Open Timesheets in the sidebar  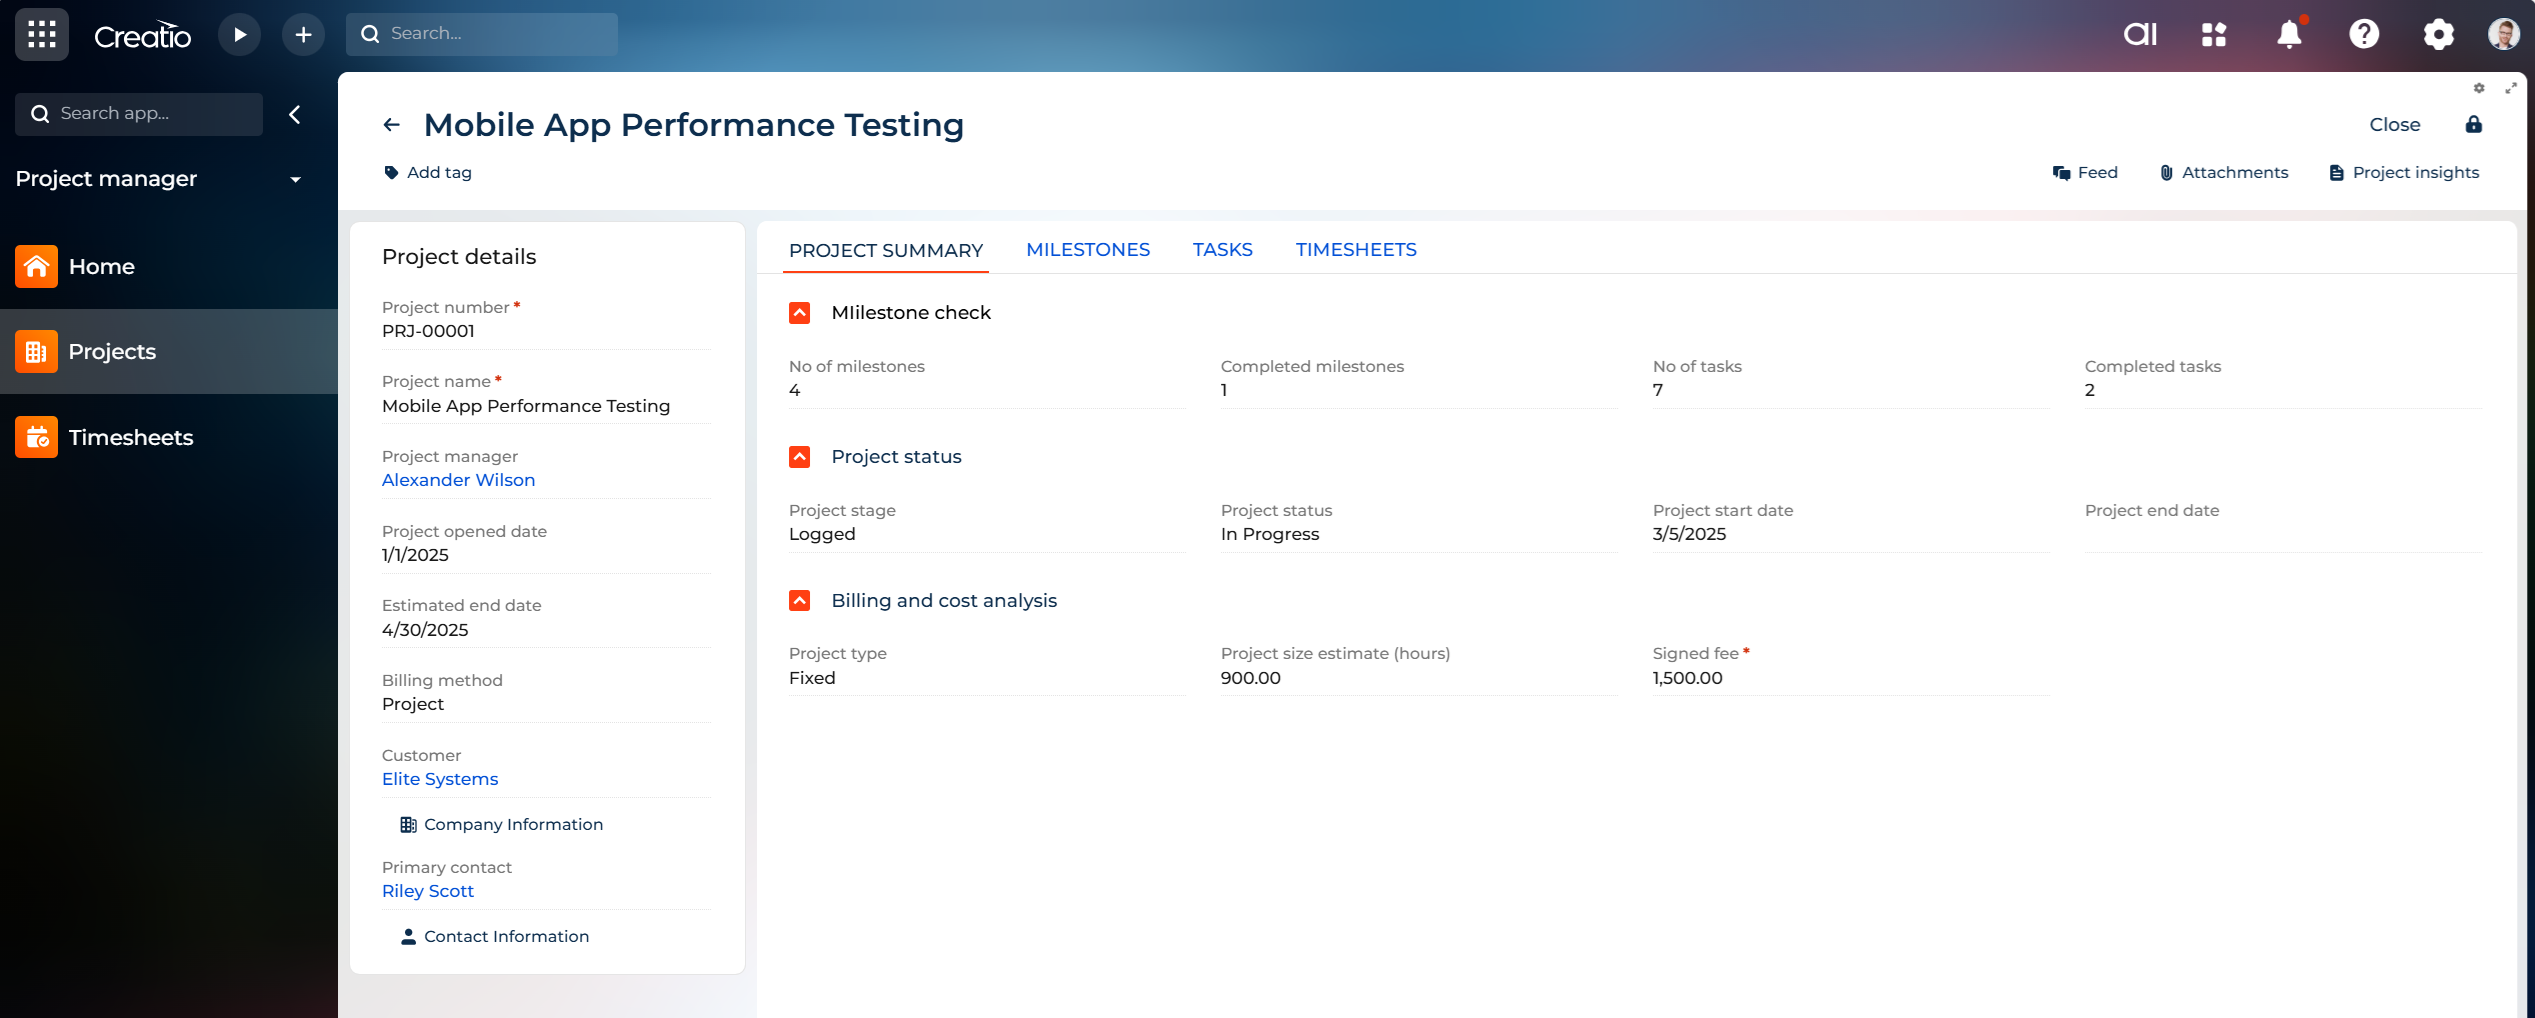(131, 437)
